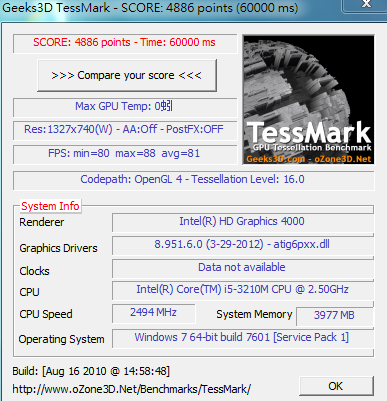Click the TessMark logo image

click(308, 100)
